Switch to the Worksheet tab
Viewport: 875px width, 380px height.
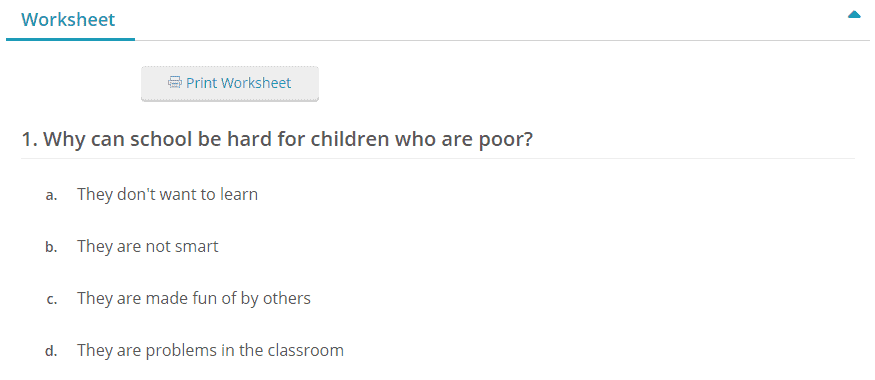tap(68, 20)
